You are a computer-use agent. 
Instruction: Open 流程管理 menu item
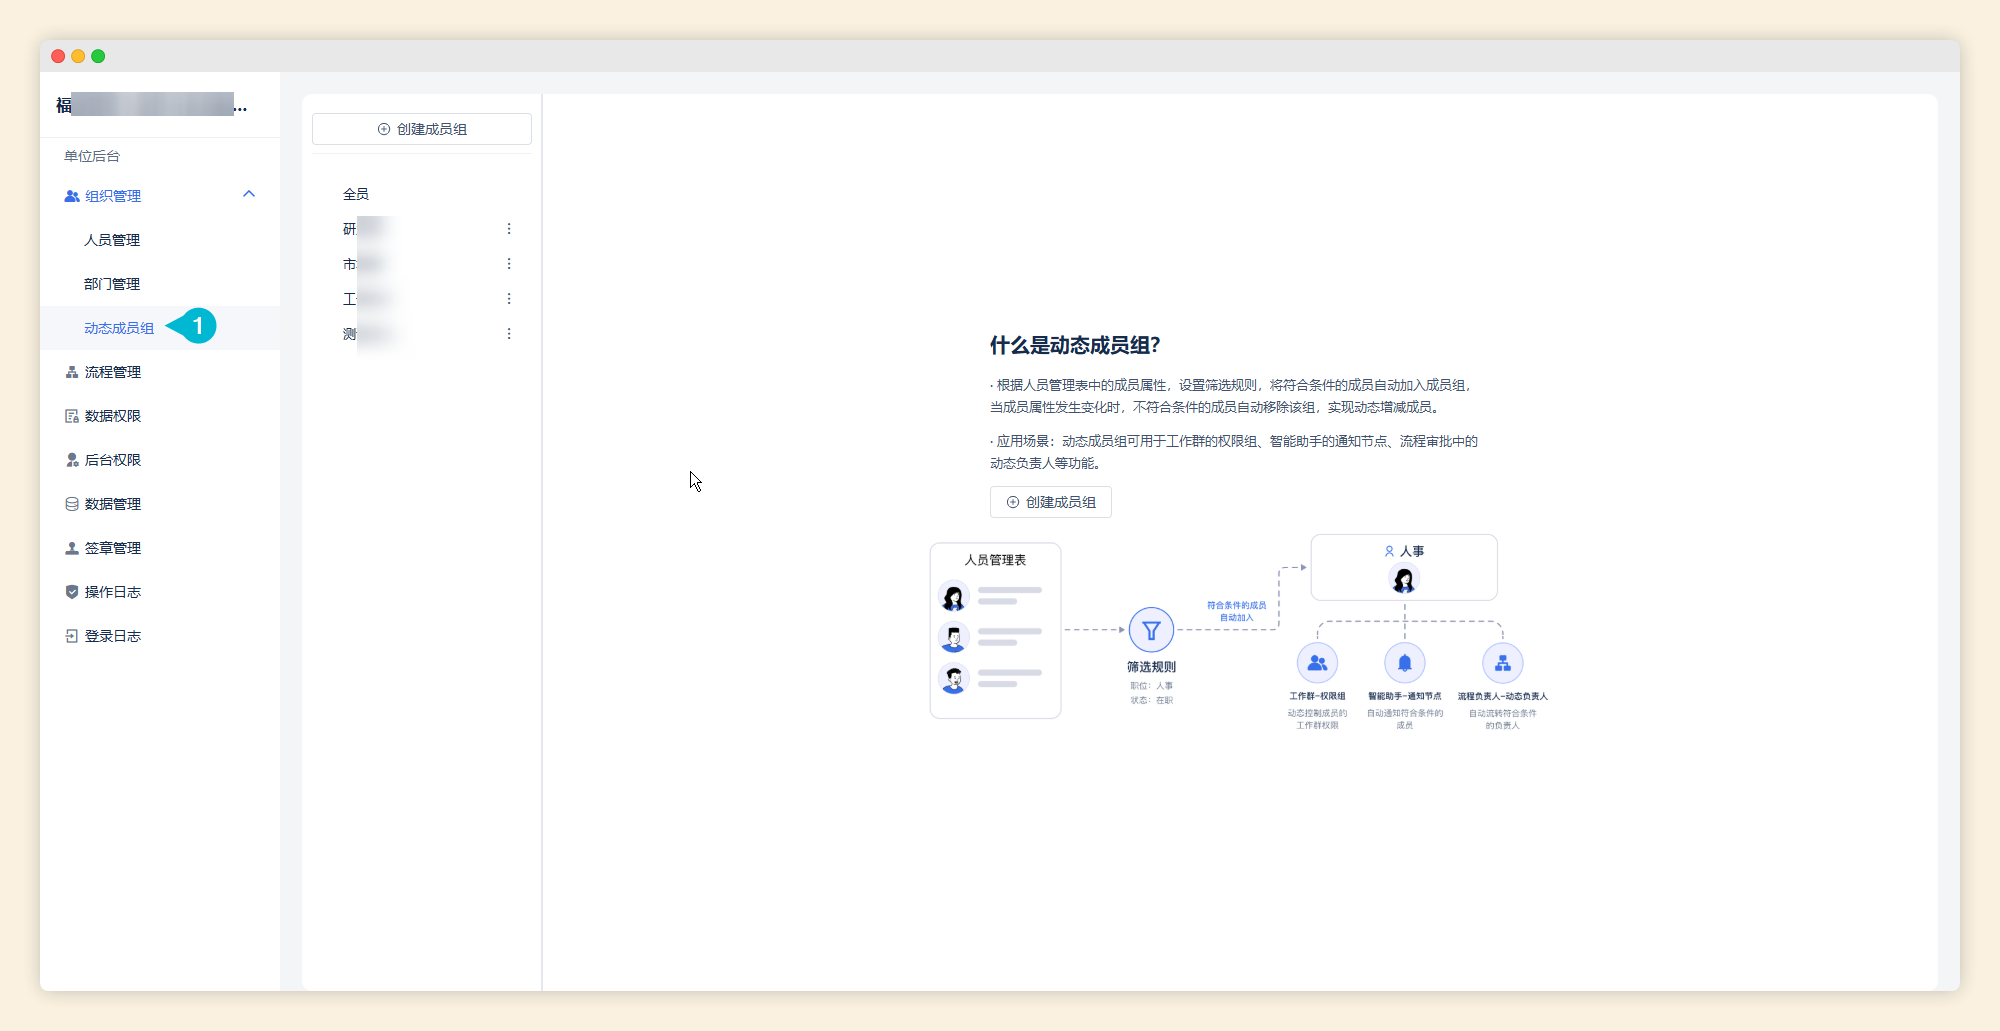pyautogui.click(x=113, y=372)
